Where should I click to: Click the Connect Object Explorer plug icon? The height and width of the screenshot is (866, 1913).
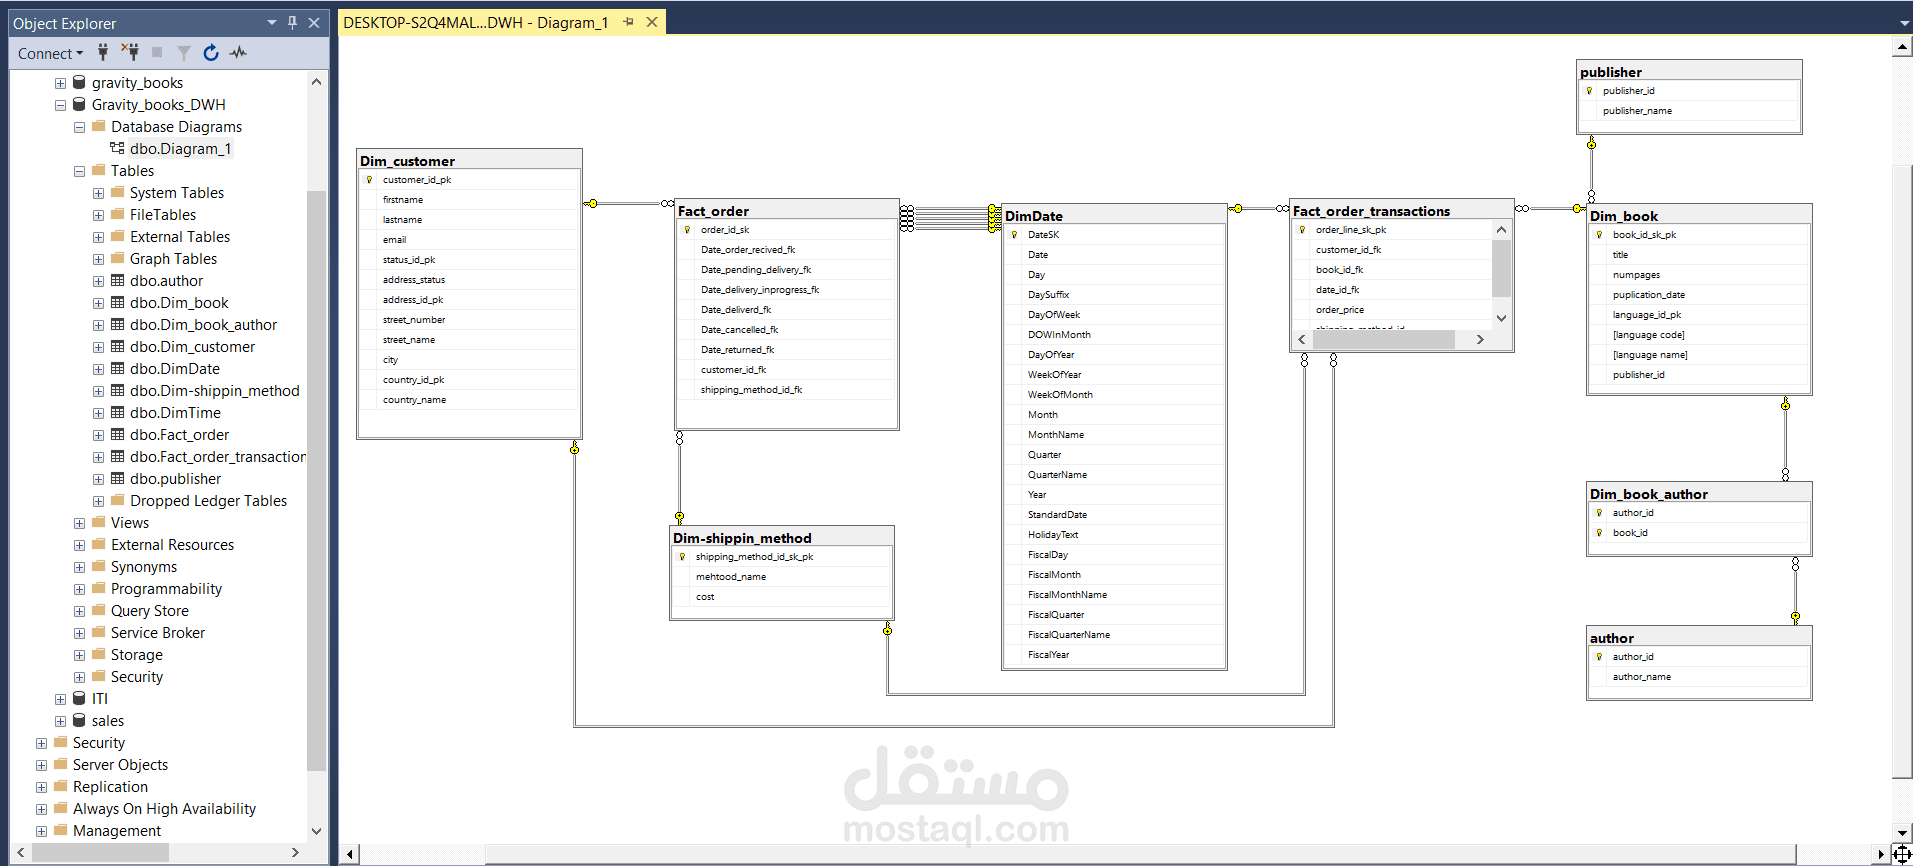click(103, 53)
